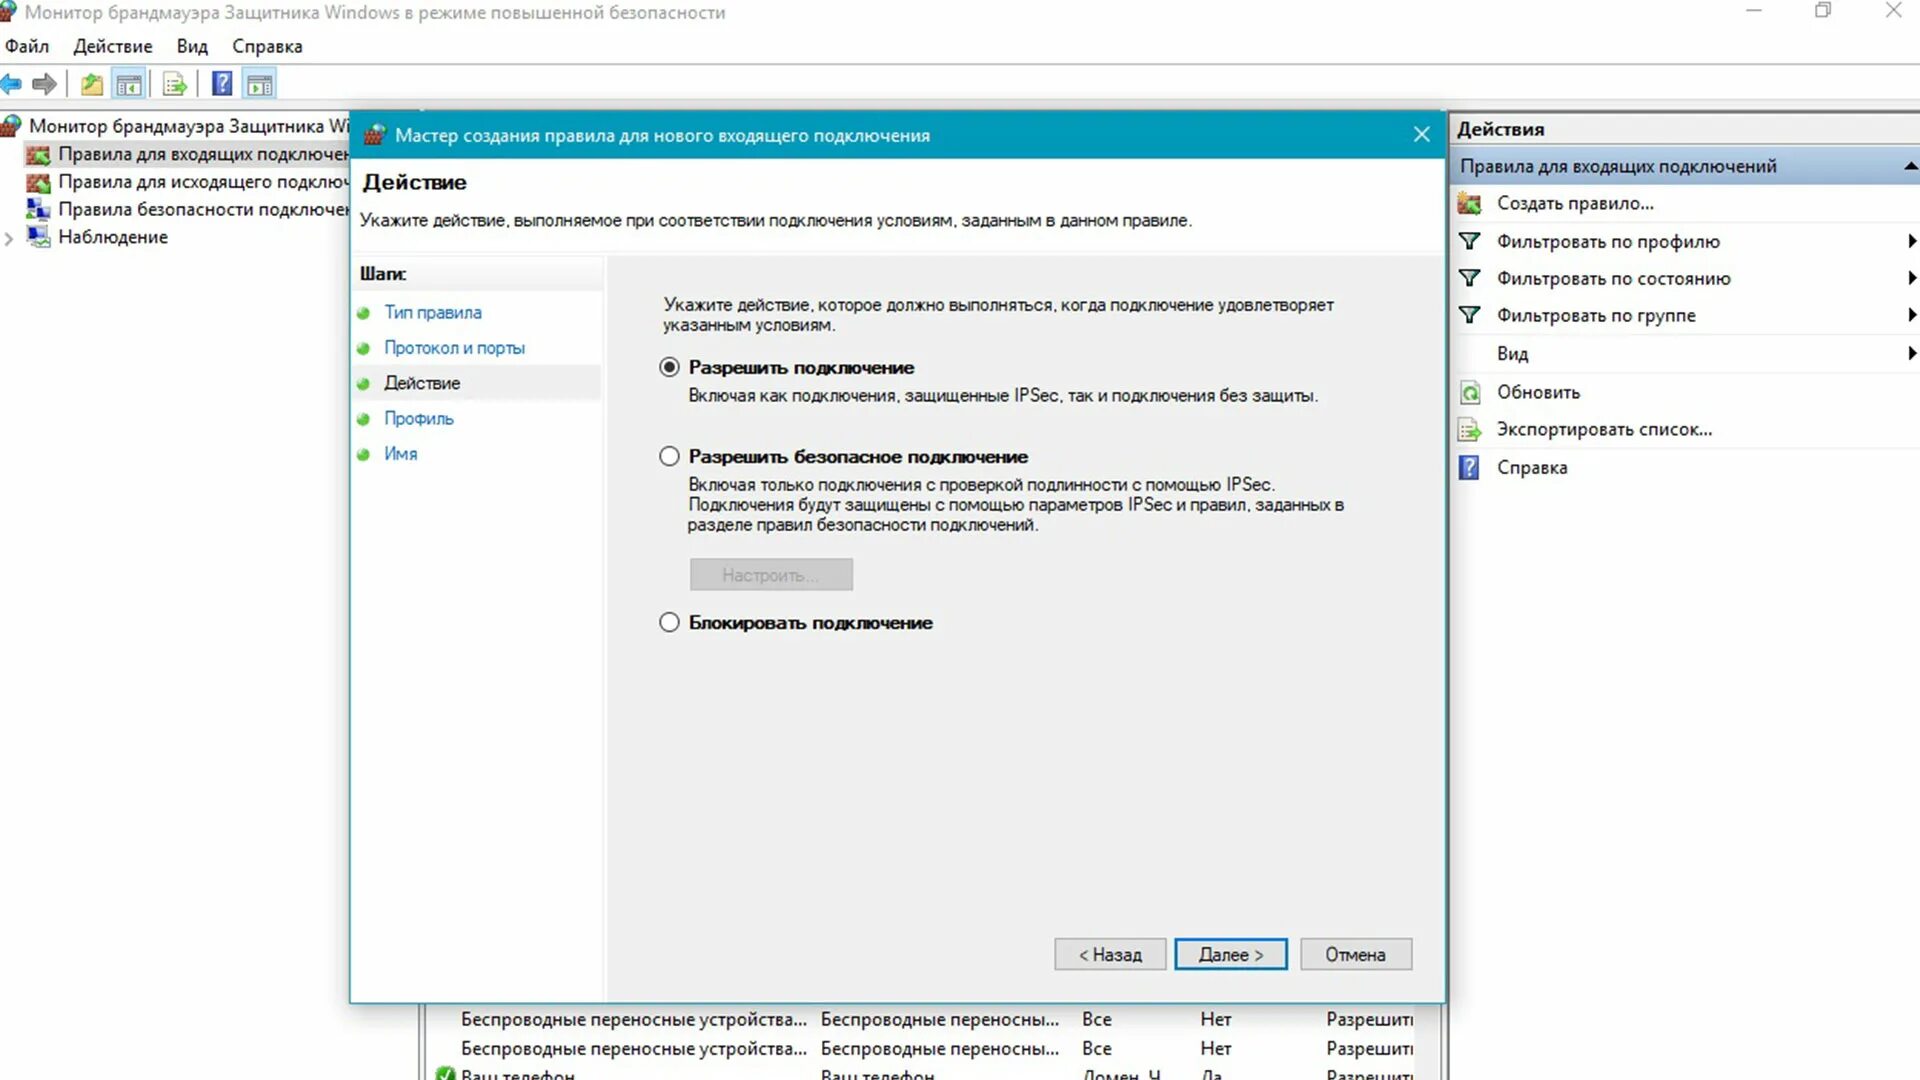This screenshot has height=1080, width=1920.
Task: Click the green Refresh icon in Actions
Action: (1469, 392)
